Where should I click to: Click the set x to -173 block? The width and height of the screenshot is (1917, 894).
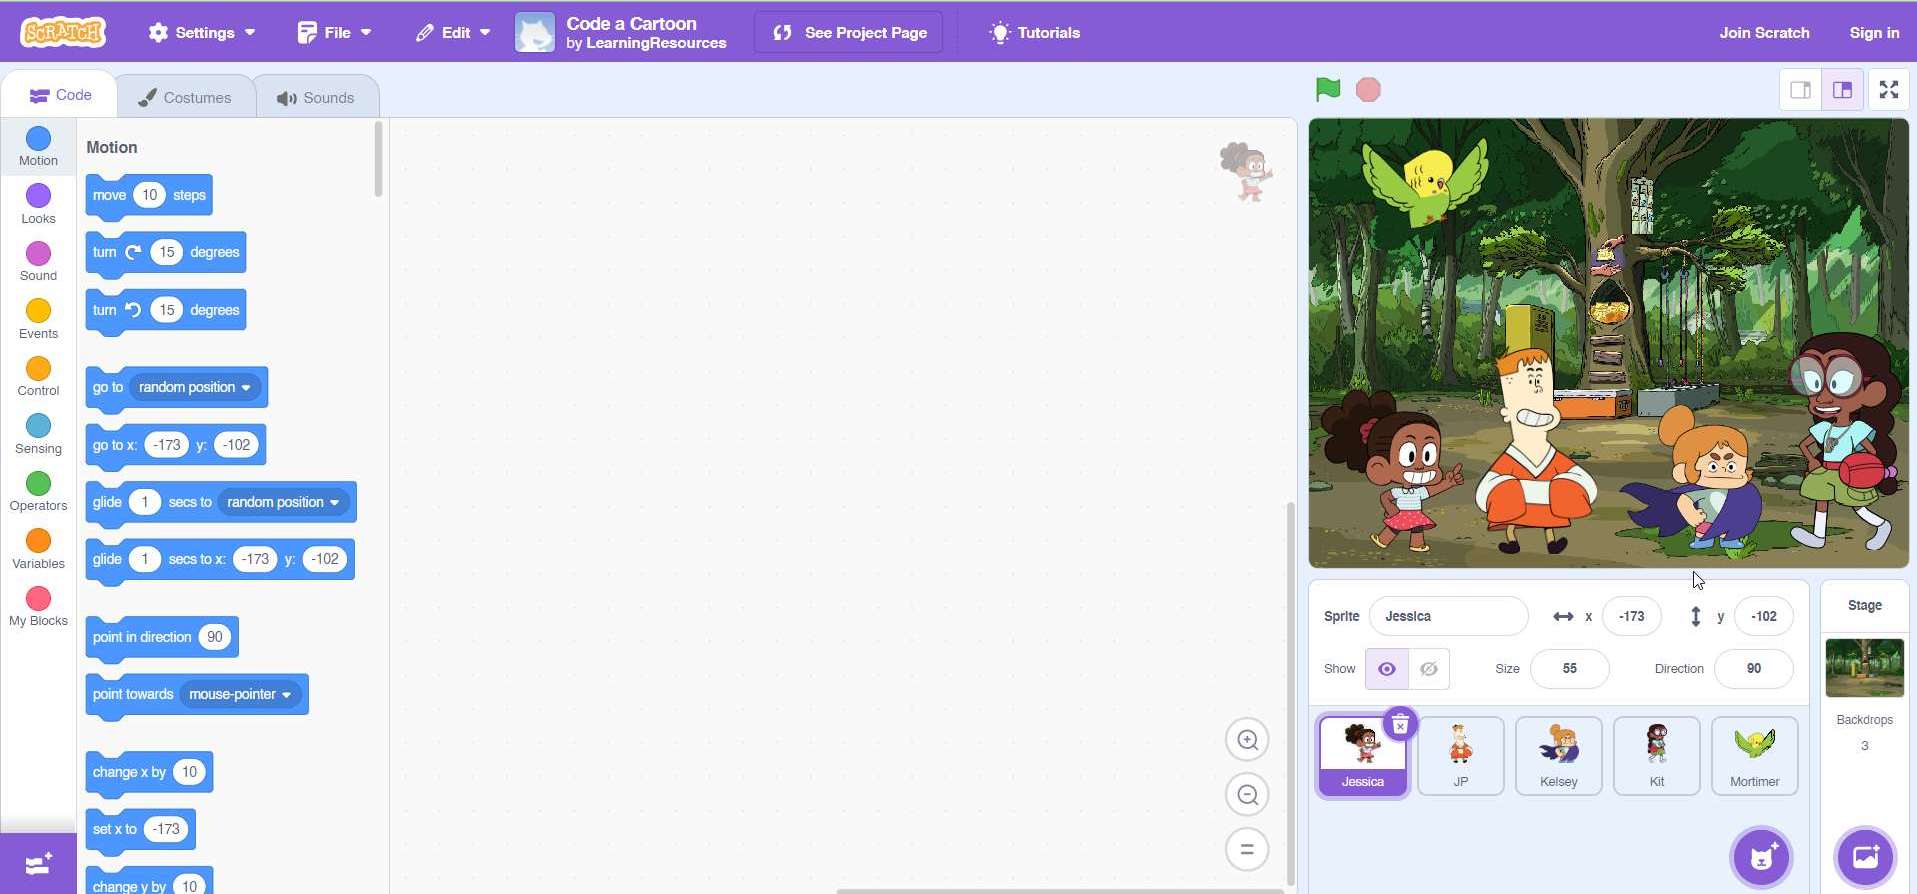pyautogui.click(x=141, y=830)
